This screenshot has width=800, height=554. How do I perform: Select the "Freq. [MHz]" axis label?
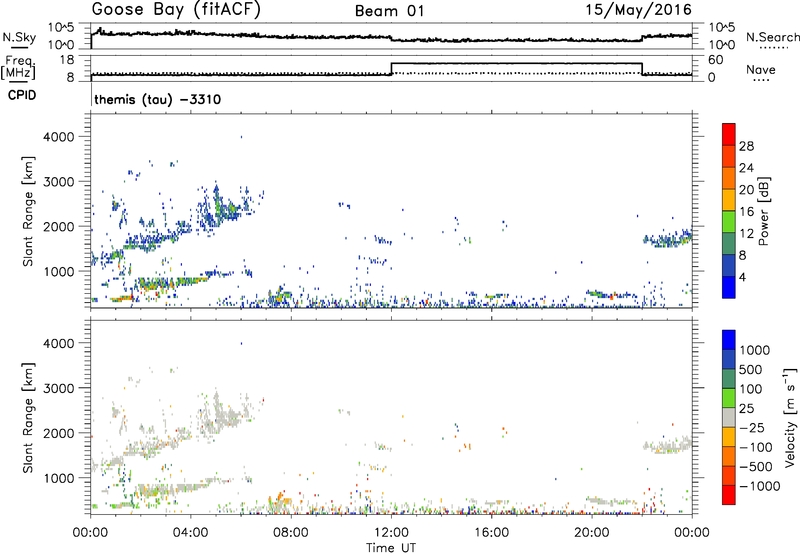tap(18, 68)
